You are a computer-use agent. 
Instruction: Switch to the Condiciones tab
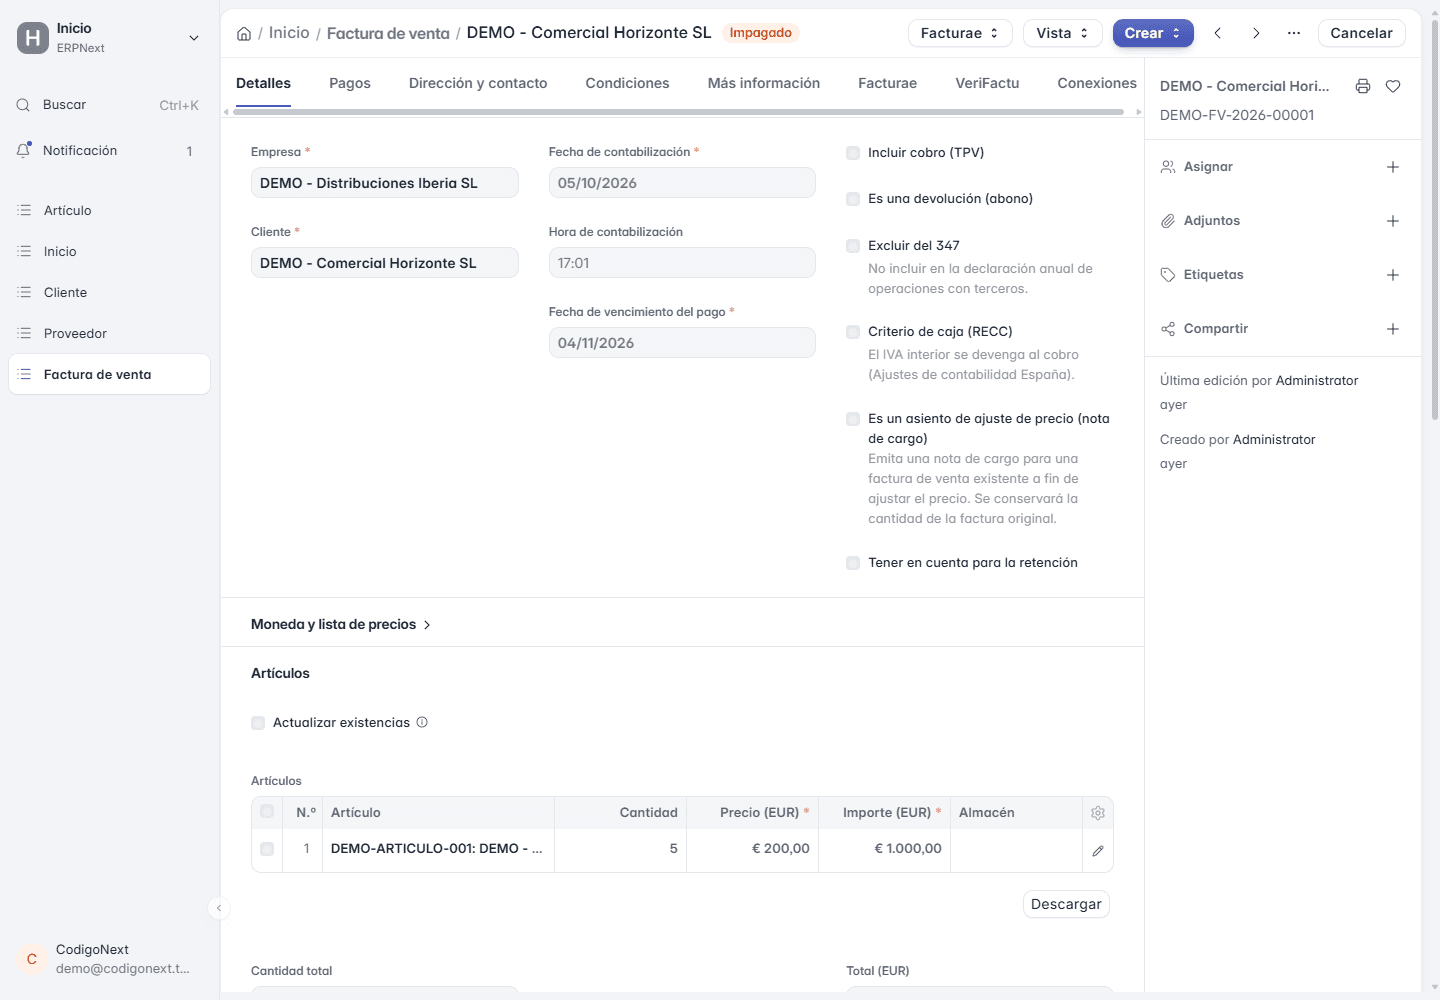coord(627,83)
